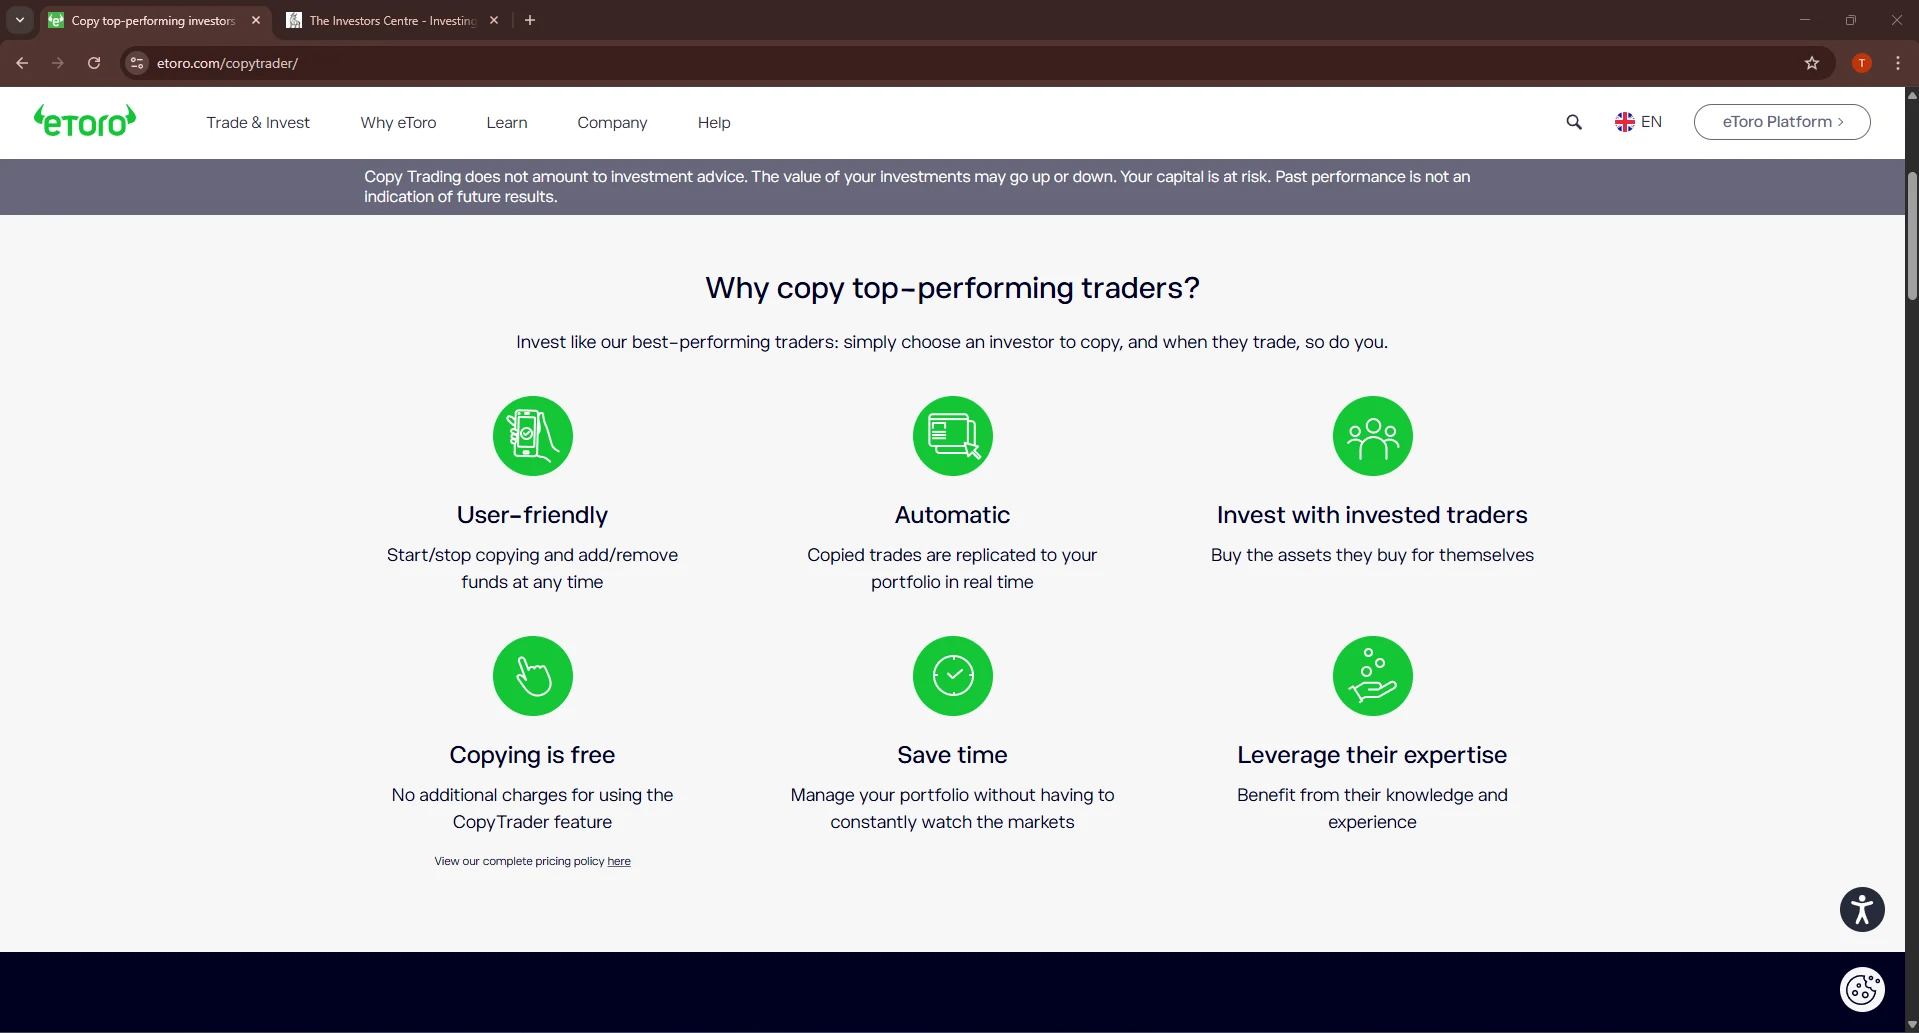Click the scrollbar down arrow
Viewport: 1919px width, 1033px height.
click(1912, 1025)
